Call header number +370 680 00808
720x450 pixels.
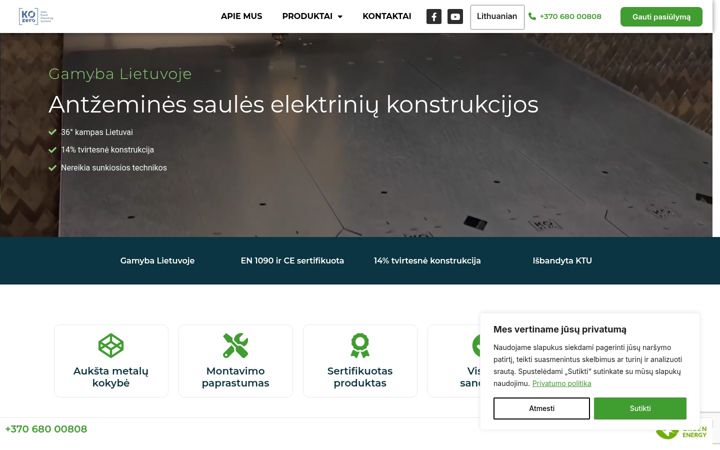[570, 17]
